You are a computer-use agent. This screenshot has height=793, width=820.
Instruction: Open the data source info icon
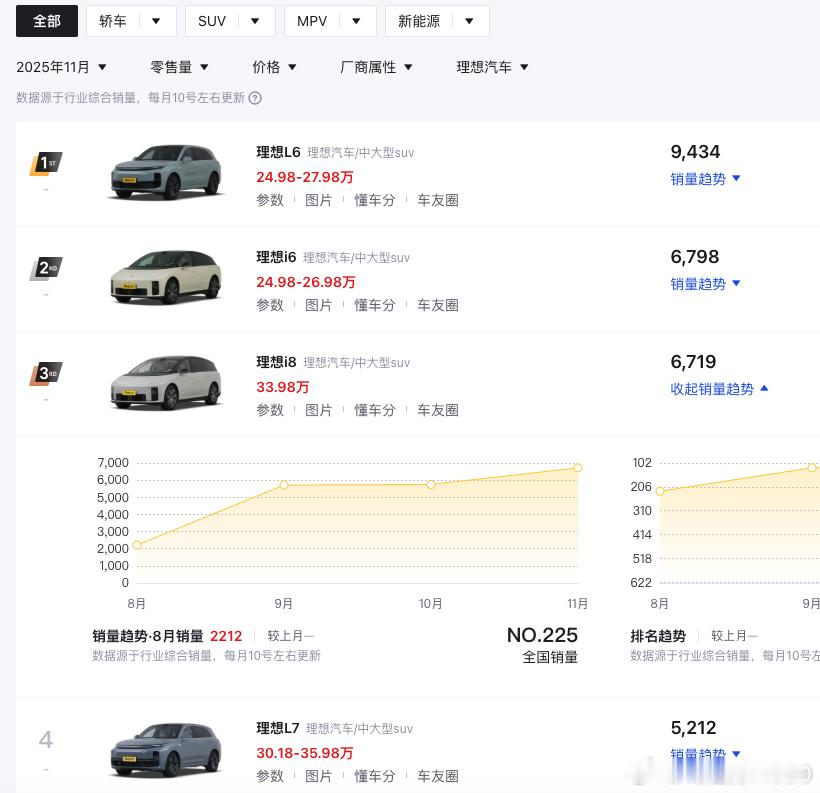click(x=255, y=98)
